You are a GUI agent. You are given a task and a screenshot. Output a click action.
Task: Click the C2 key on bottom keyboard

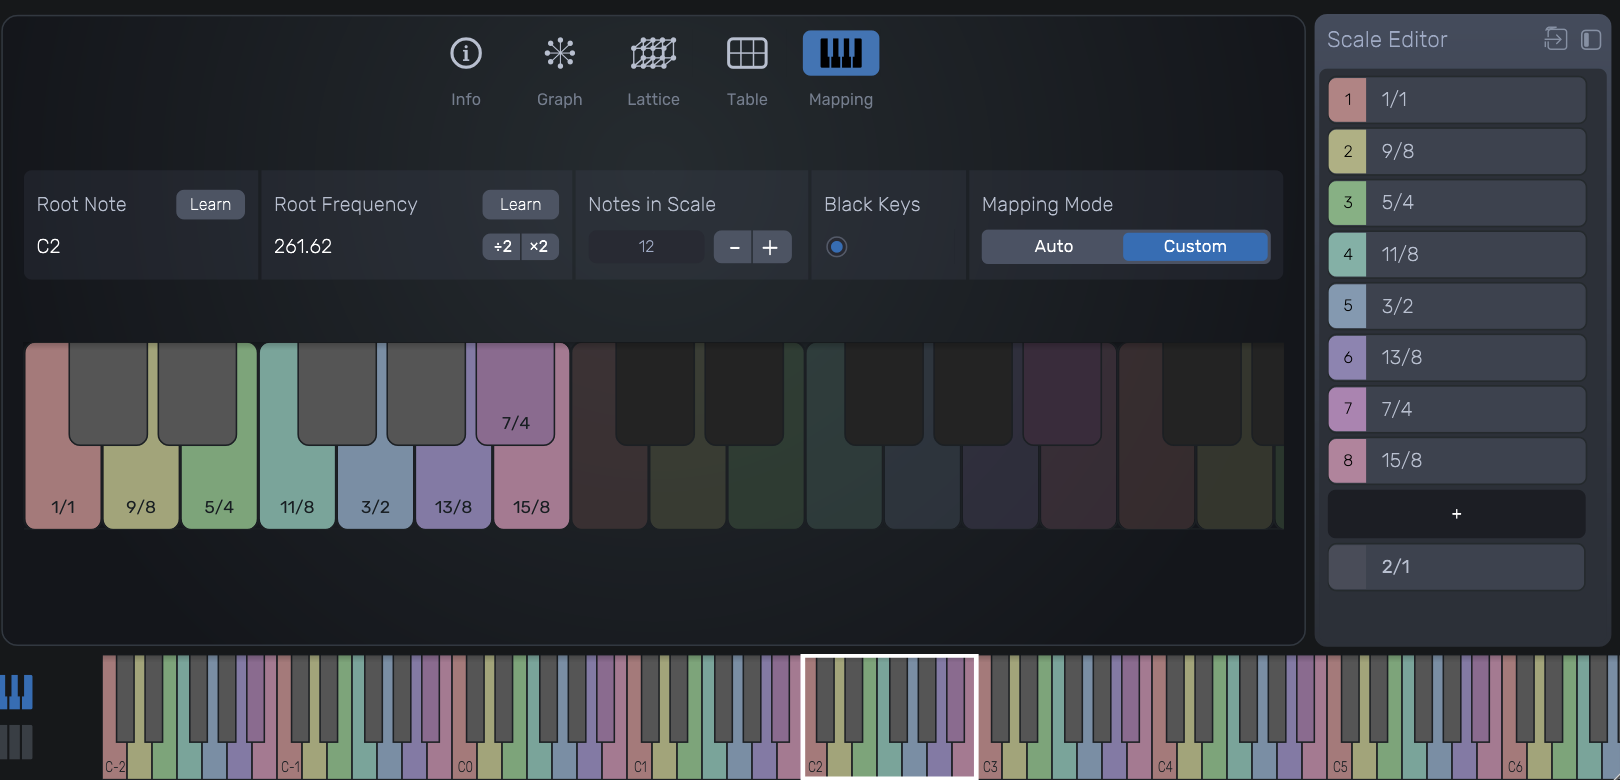pyautogui.click(x=815, y=760)
